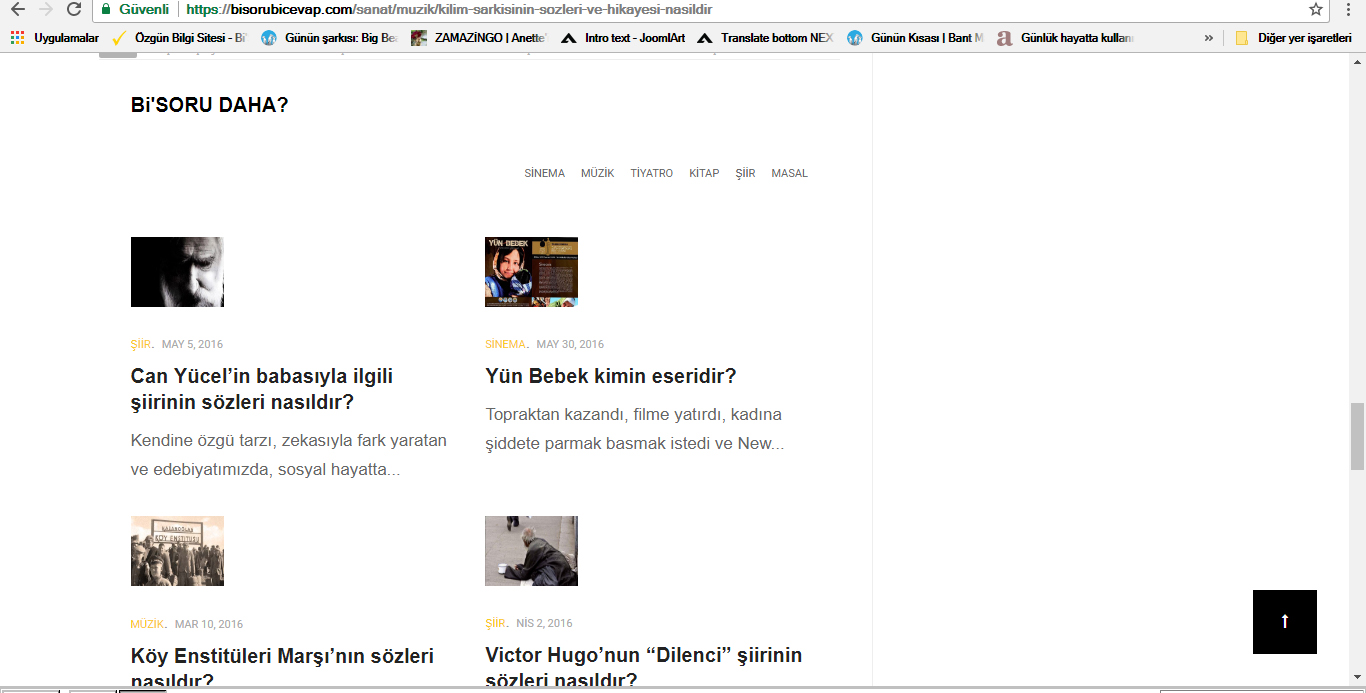Viewport: 1366px width, 693px height.
Task: Open the Özgün Bilgi Sitesi bookmark
Action: 180,38
